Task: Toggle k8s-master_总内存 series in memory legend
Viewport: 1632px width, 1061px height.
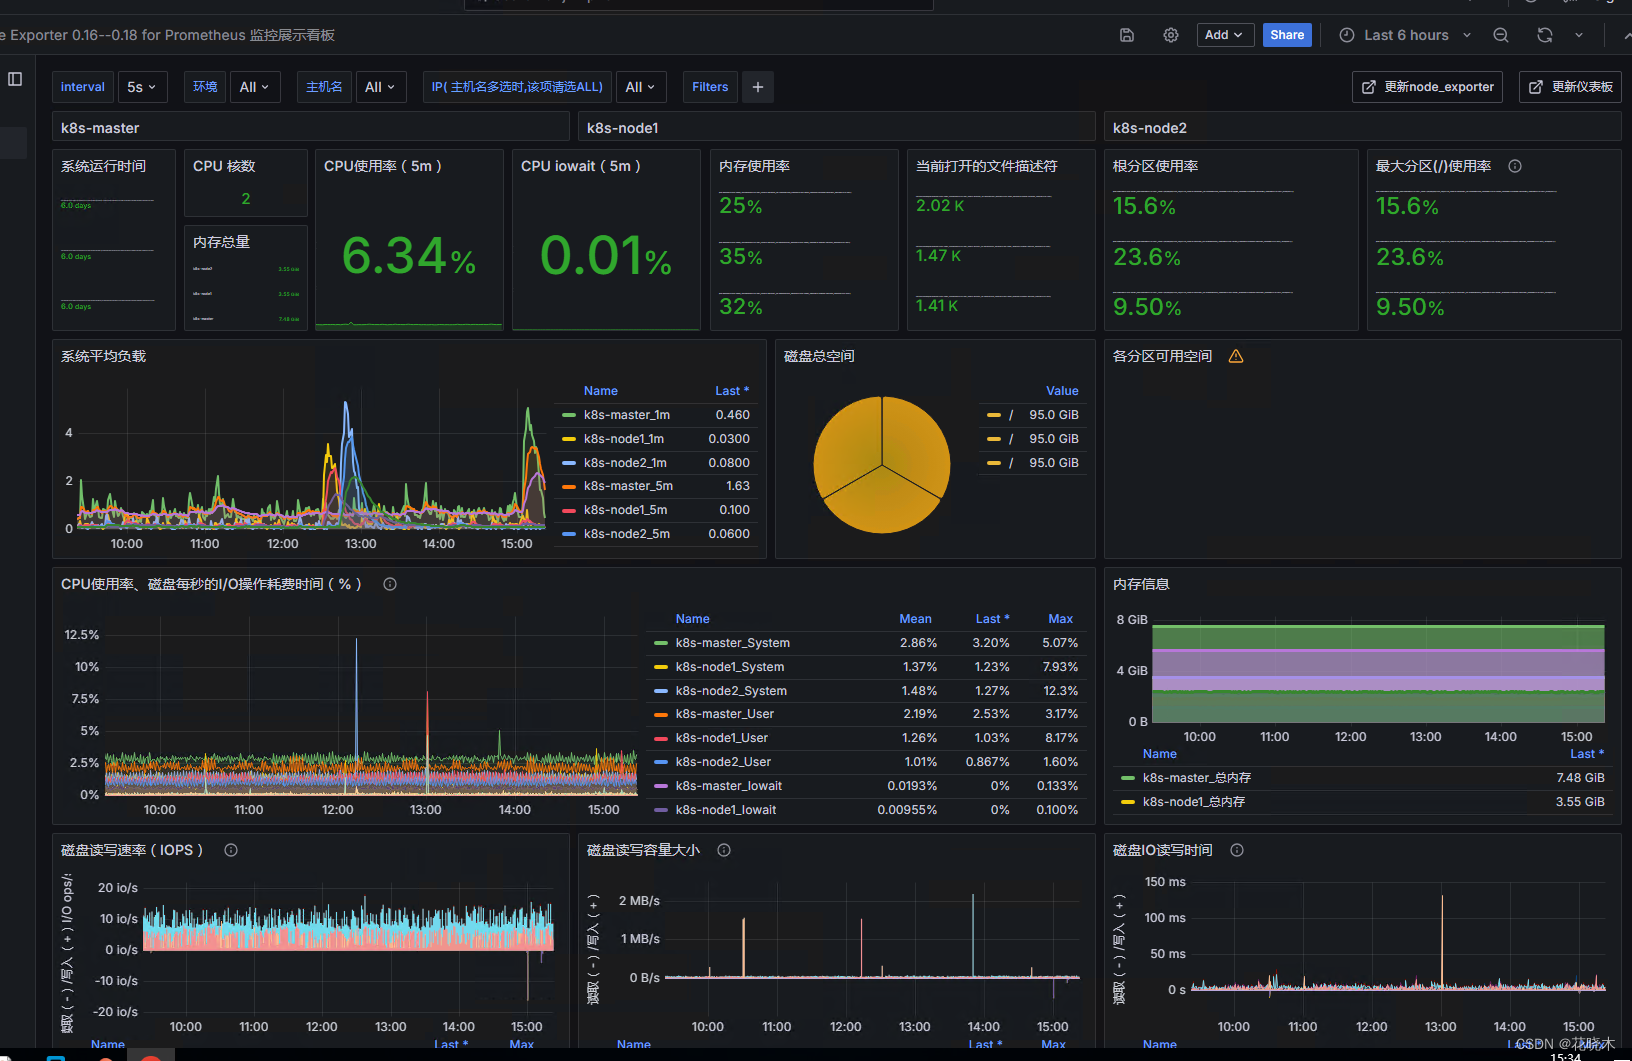Action: click(1197, 778)
